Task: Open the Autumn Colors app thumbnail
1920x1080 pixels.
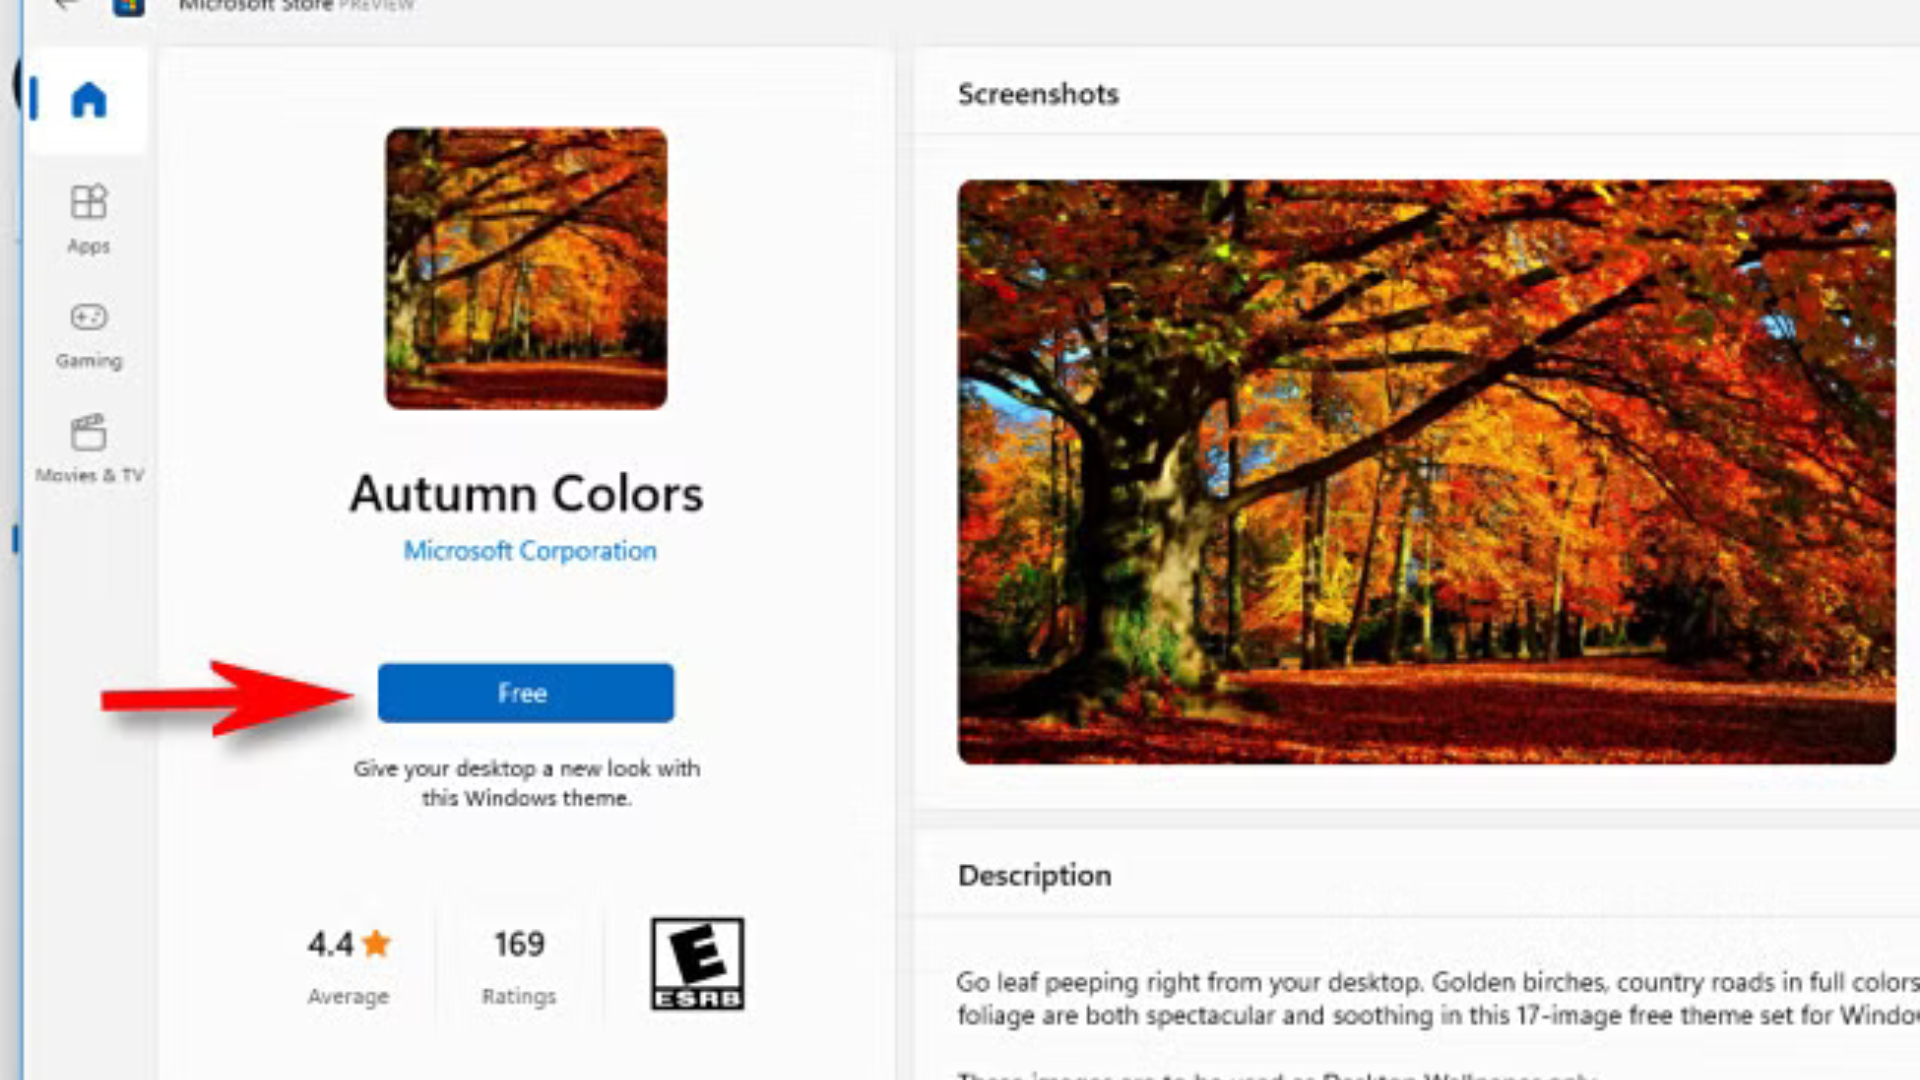Action: 526,268
